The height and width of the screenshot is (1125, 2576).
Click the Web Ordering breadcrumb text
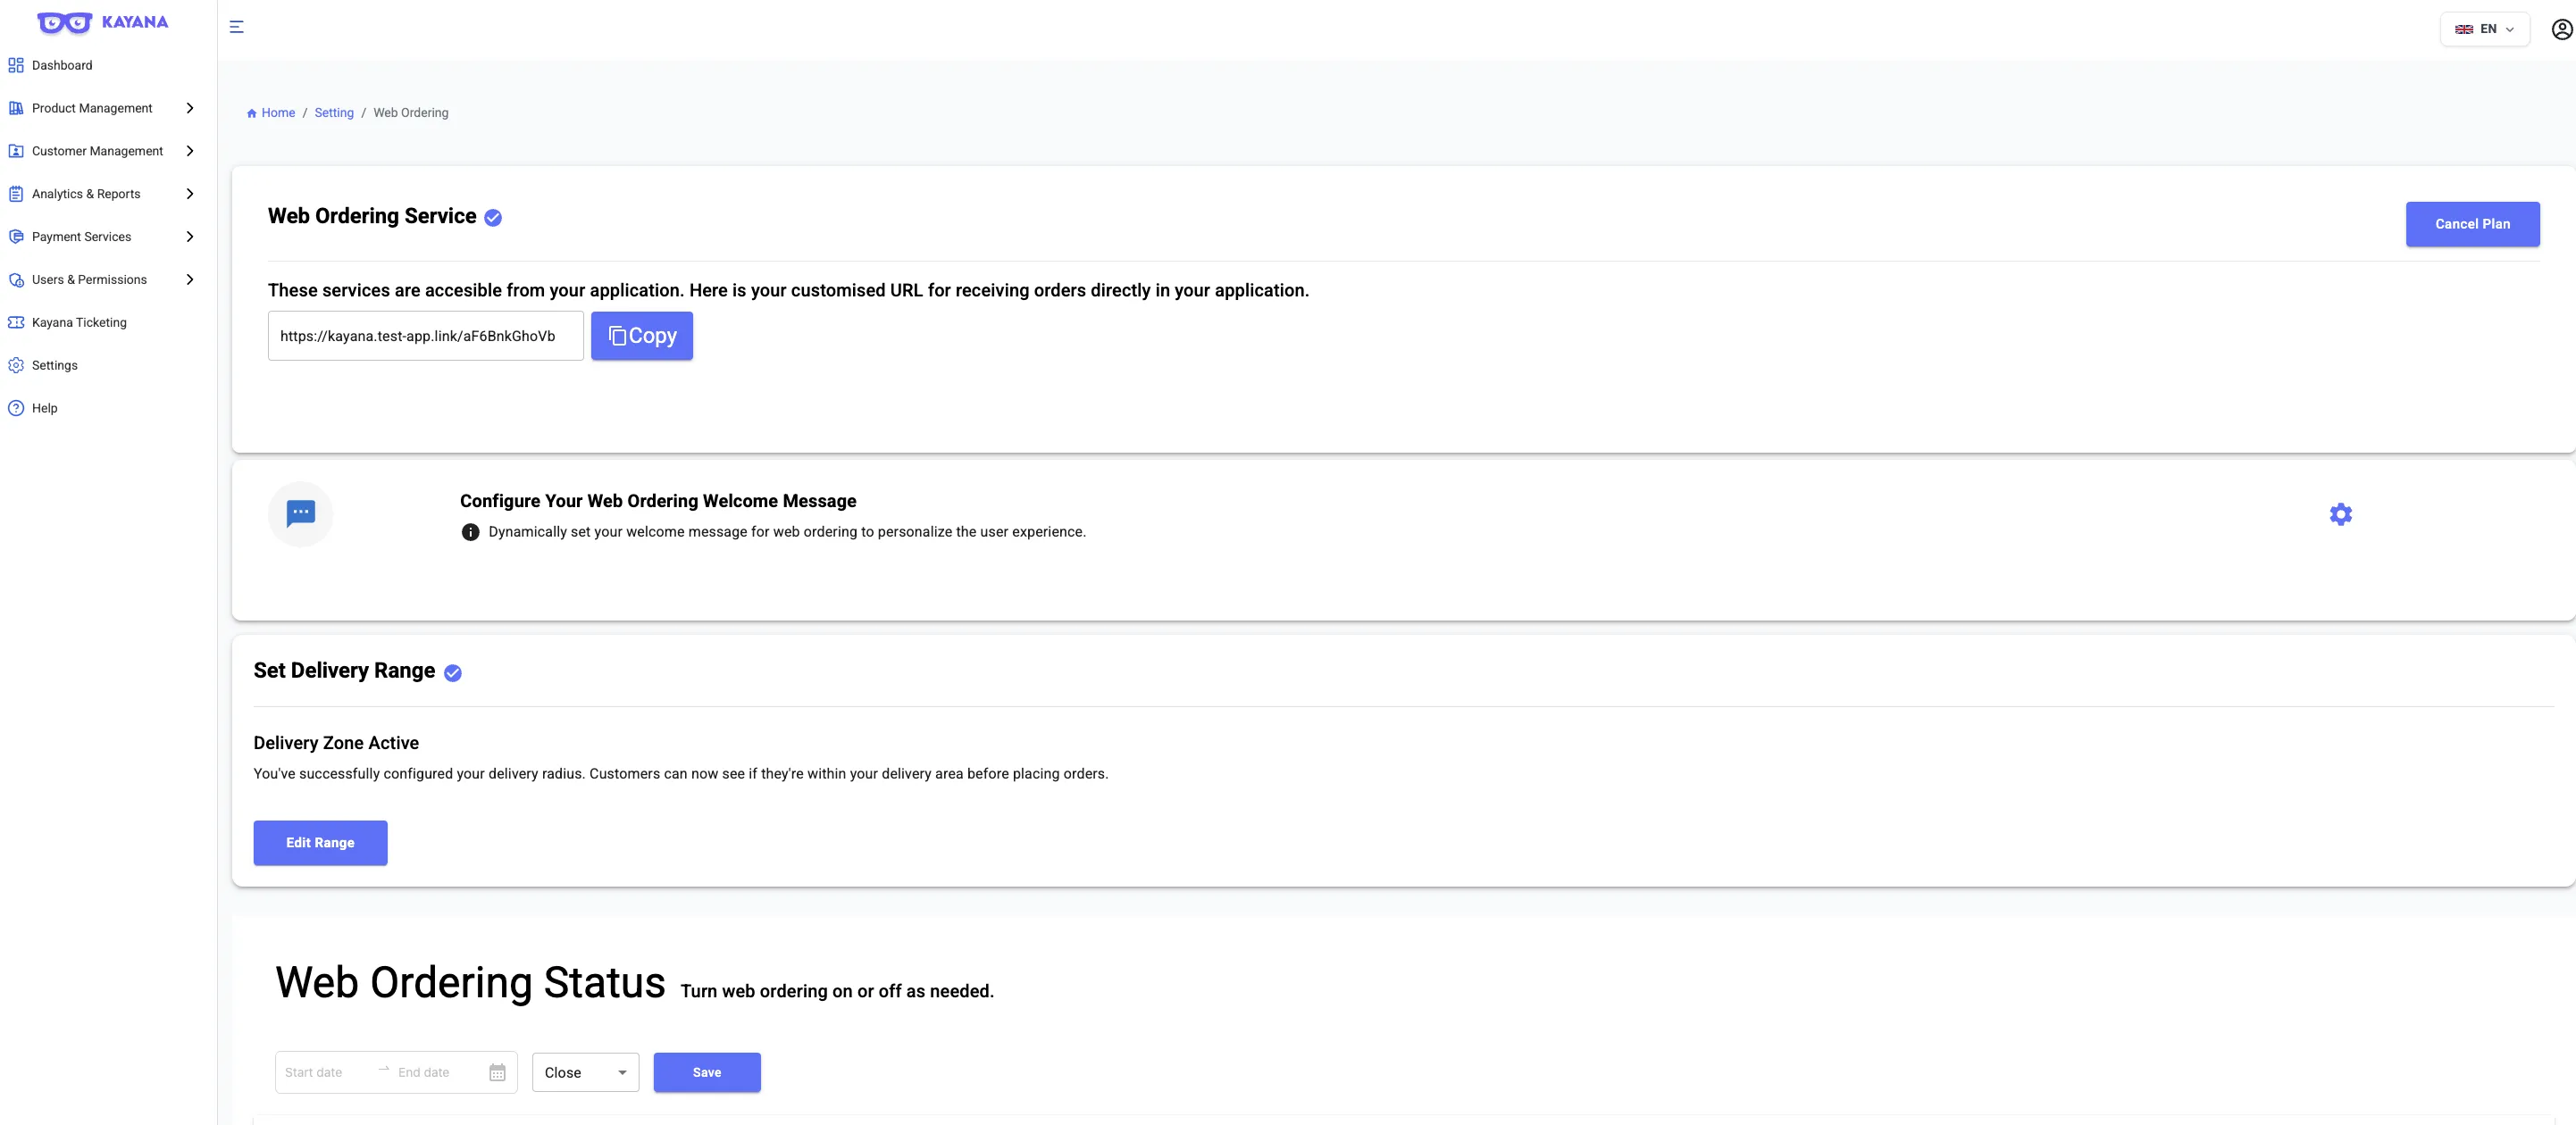pos(411,113)
